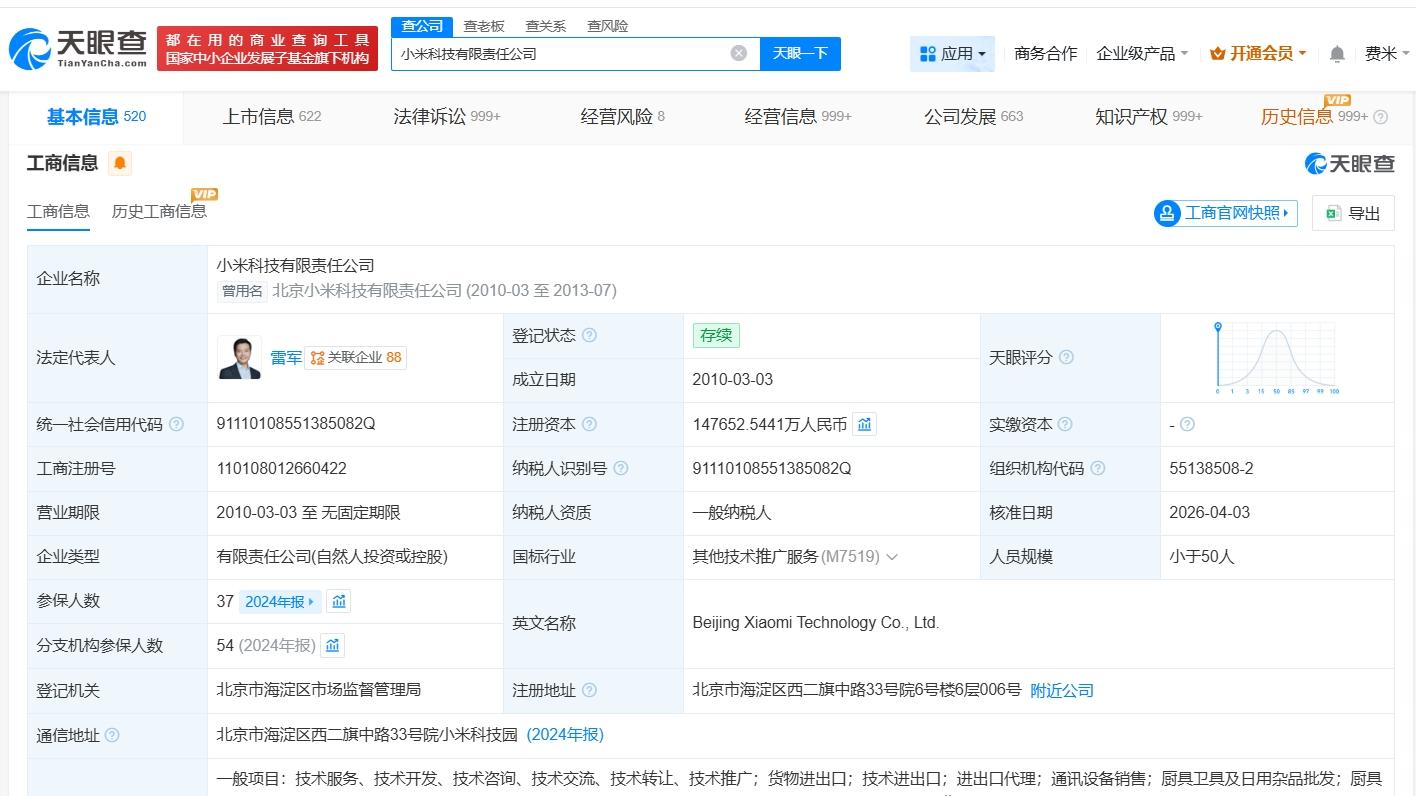Click inside the company search input field
Screen dimensions: 1416x796
pos(560,53)
